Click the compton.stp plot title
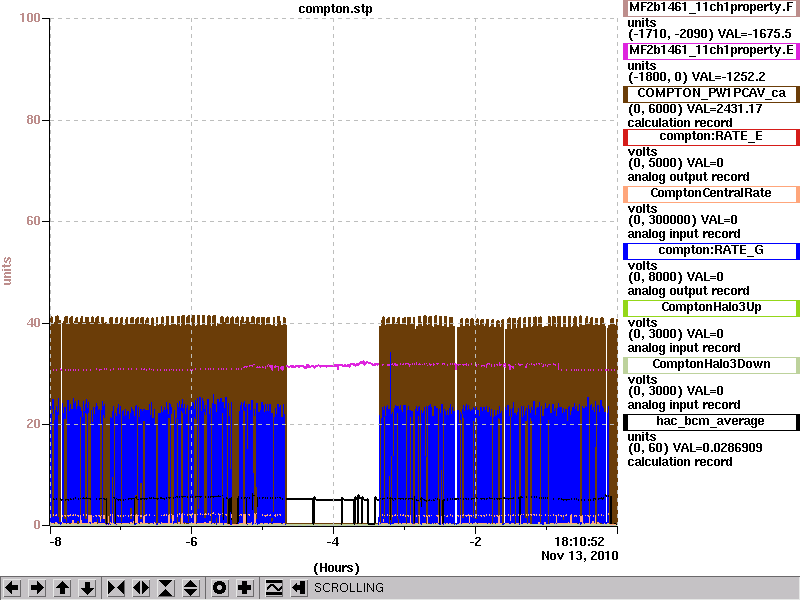 tap(335, 9)
